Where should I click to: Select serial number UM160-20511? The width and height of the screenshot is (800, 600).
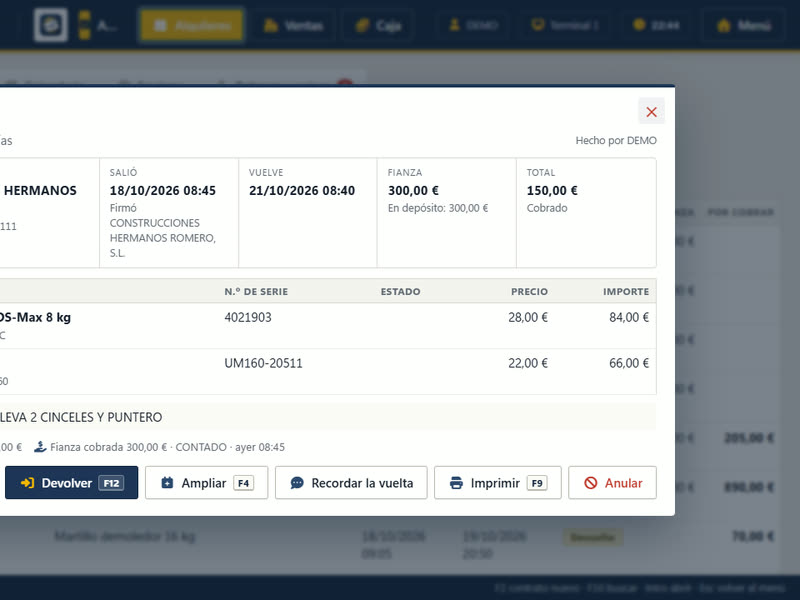(x=263, y=363)
